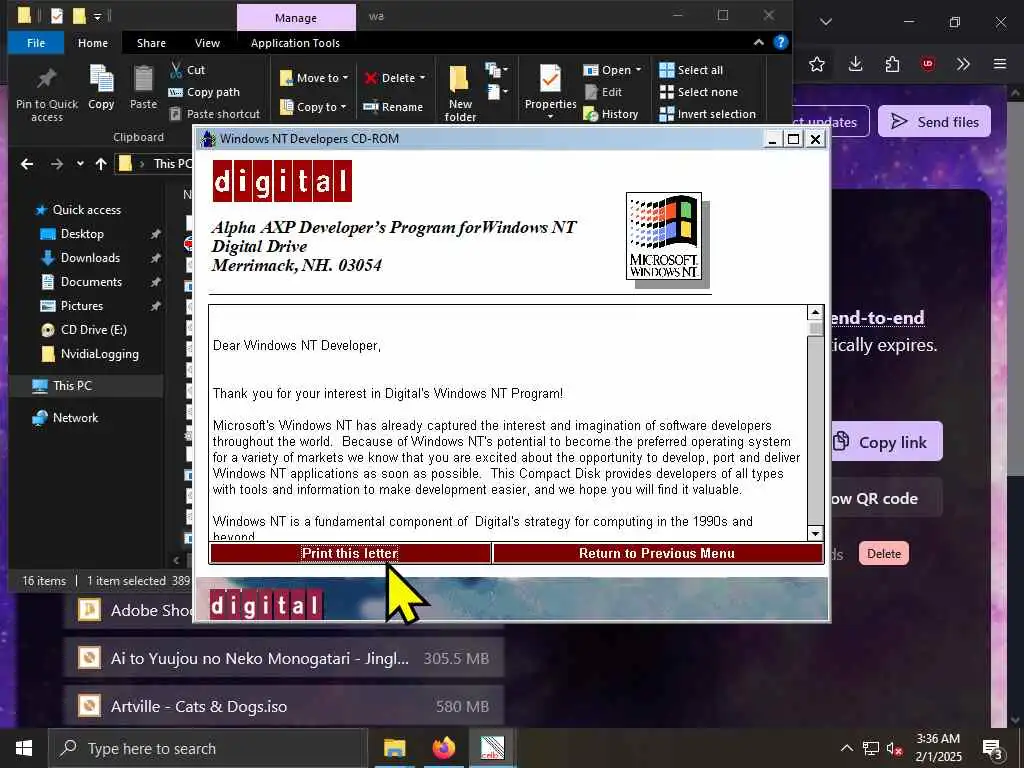Select Downloads in navigation pane
This screenshot has width=1024, height=768.
(90, 258)
